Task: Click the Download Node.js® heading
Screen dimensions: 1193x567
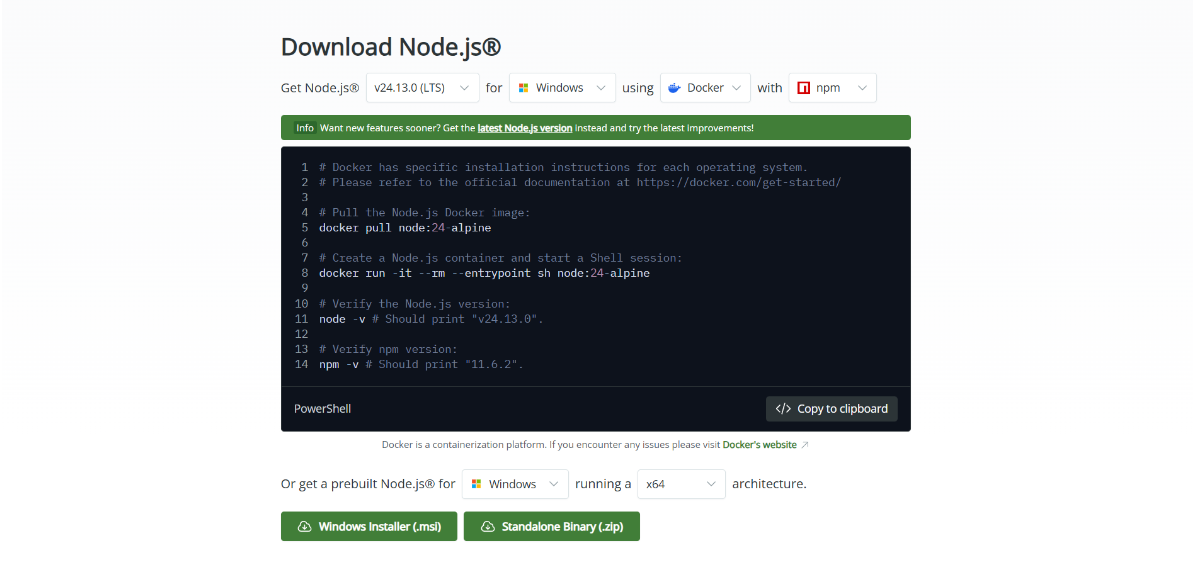Action: (x=391, y=47)
